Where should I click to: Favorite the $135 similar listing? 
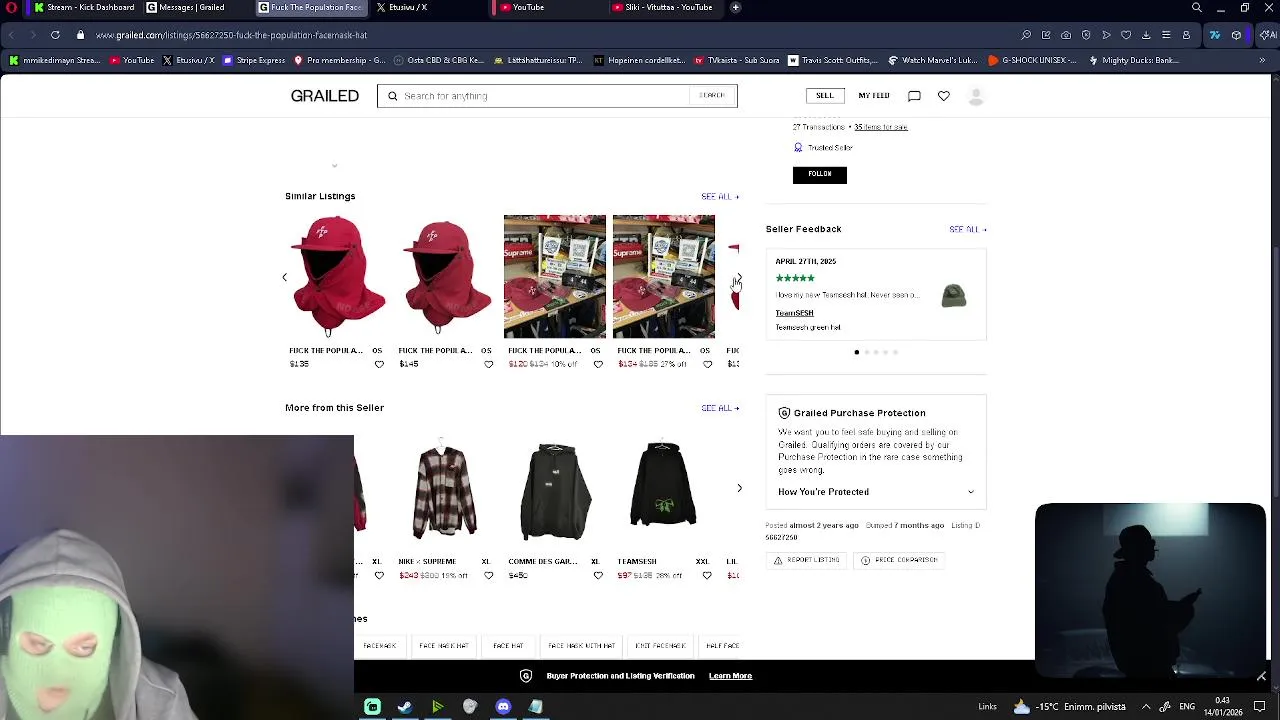coord(379,364)
